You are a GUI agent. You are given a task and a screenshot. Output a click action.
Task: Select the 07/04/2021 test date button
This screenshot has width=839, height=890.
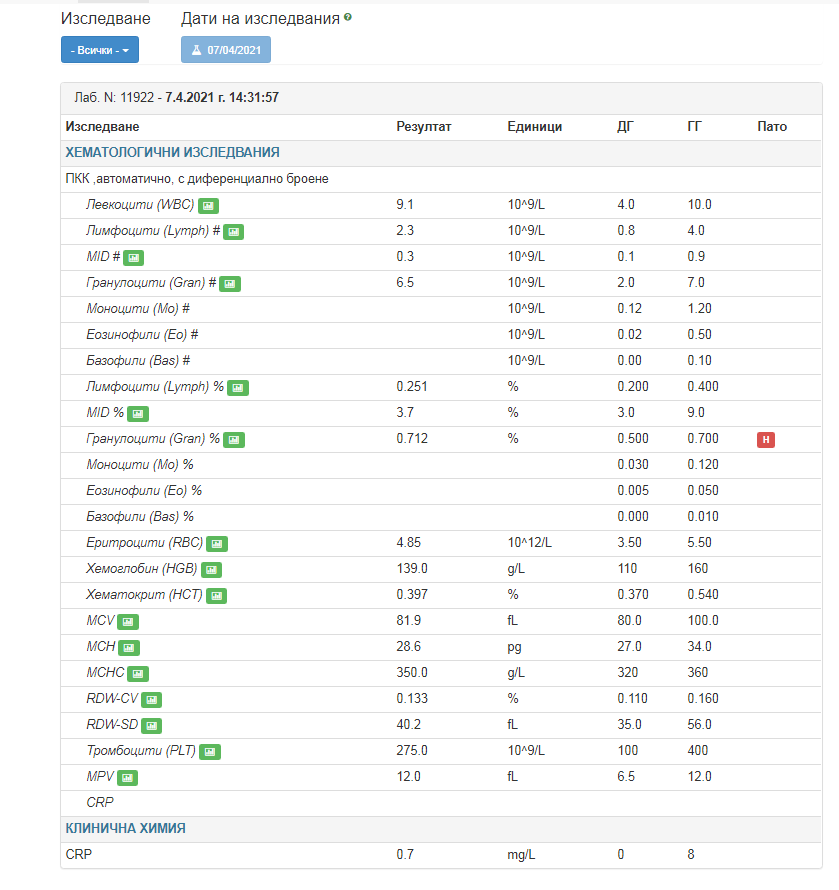coord(226,49)
